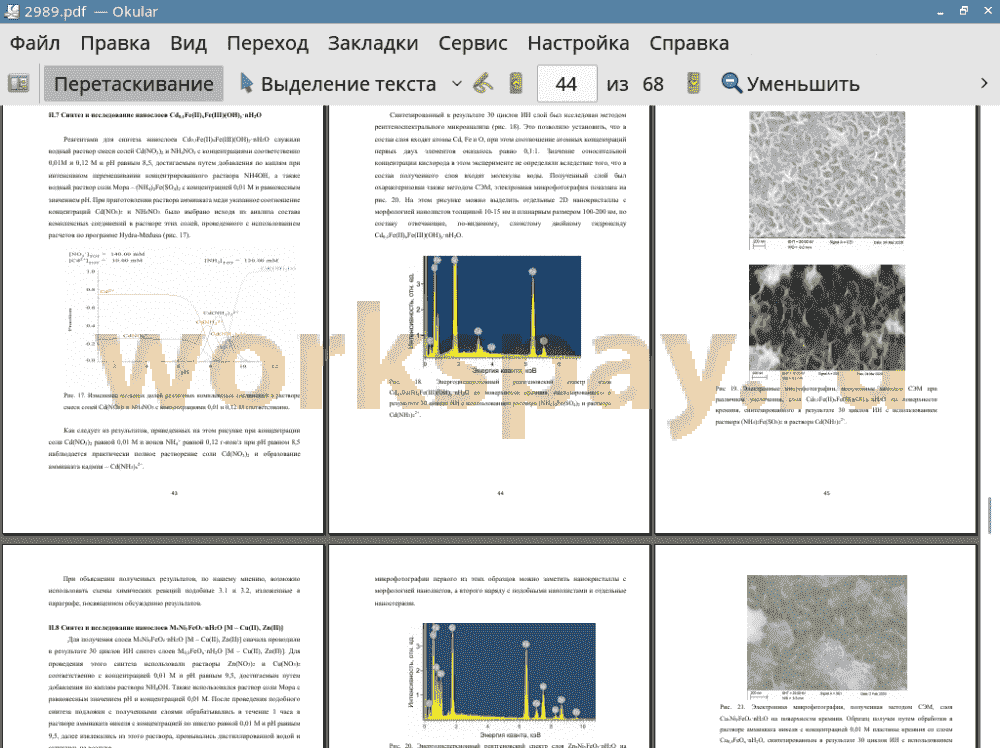Toggle the sidebar panel icon in toolbar
Image resolution: width=1000 pixels, height=748 pixels.
pos(18,84)
